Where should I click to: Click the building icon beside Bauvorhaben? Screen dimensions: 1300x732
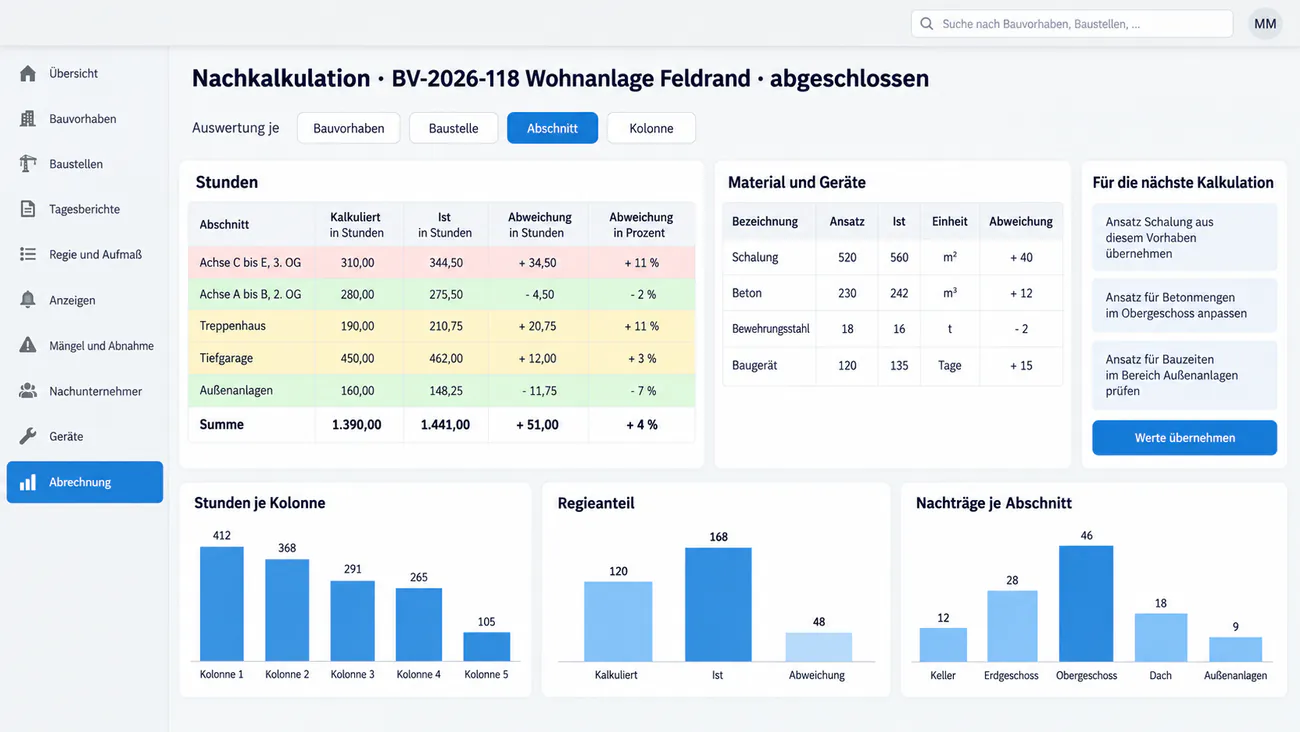[x=28, y=119]
